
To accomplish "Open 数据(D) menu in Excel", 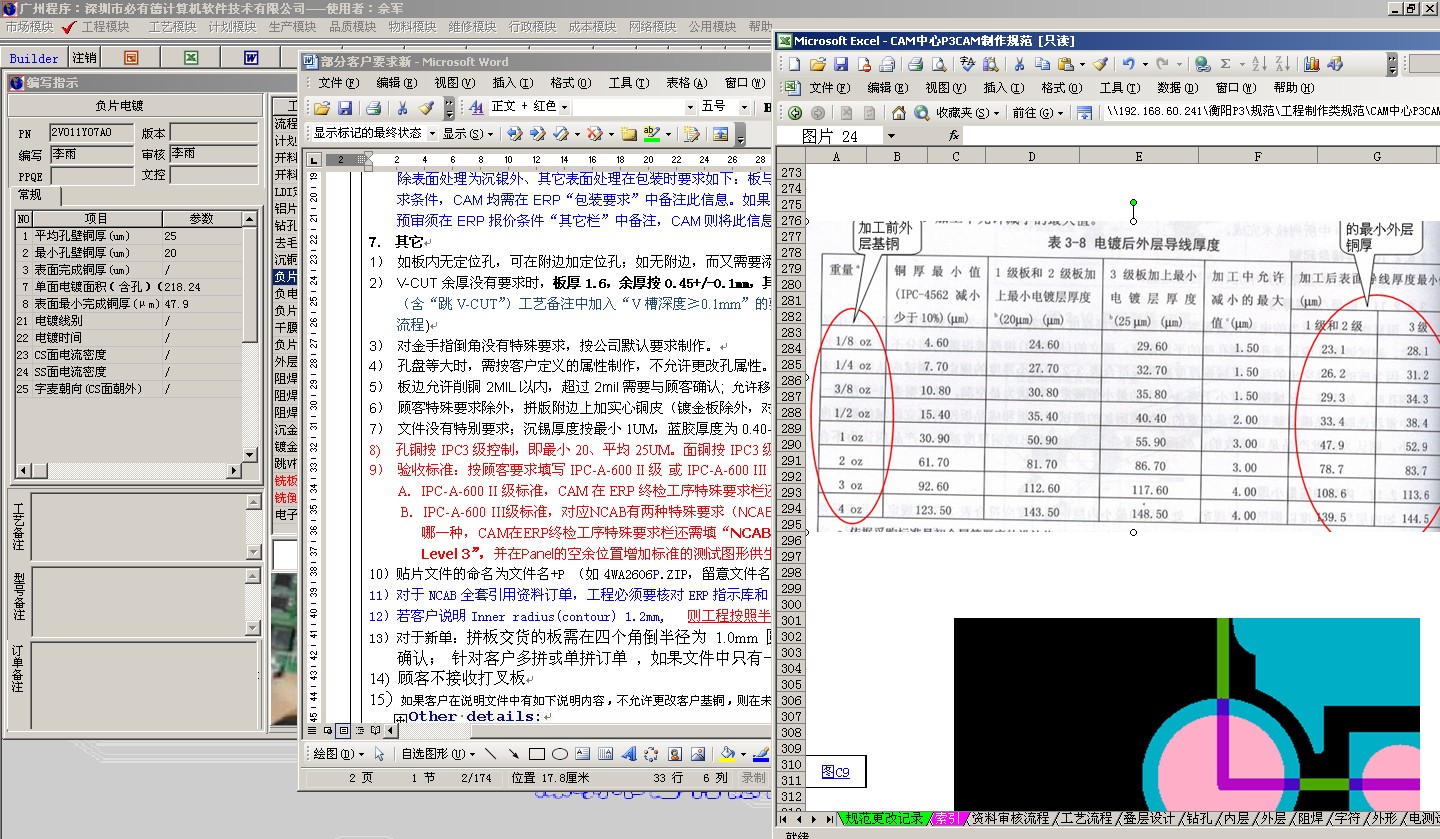I will tap(1178, 88).
